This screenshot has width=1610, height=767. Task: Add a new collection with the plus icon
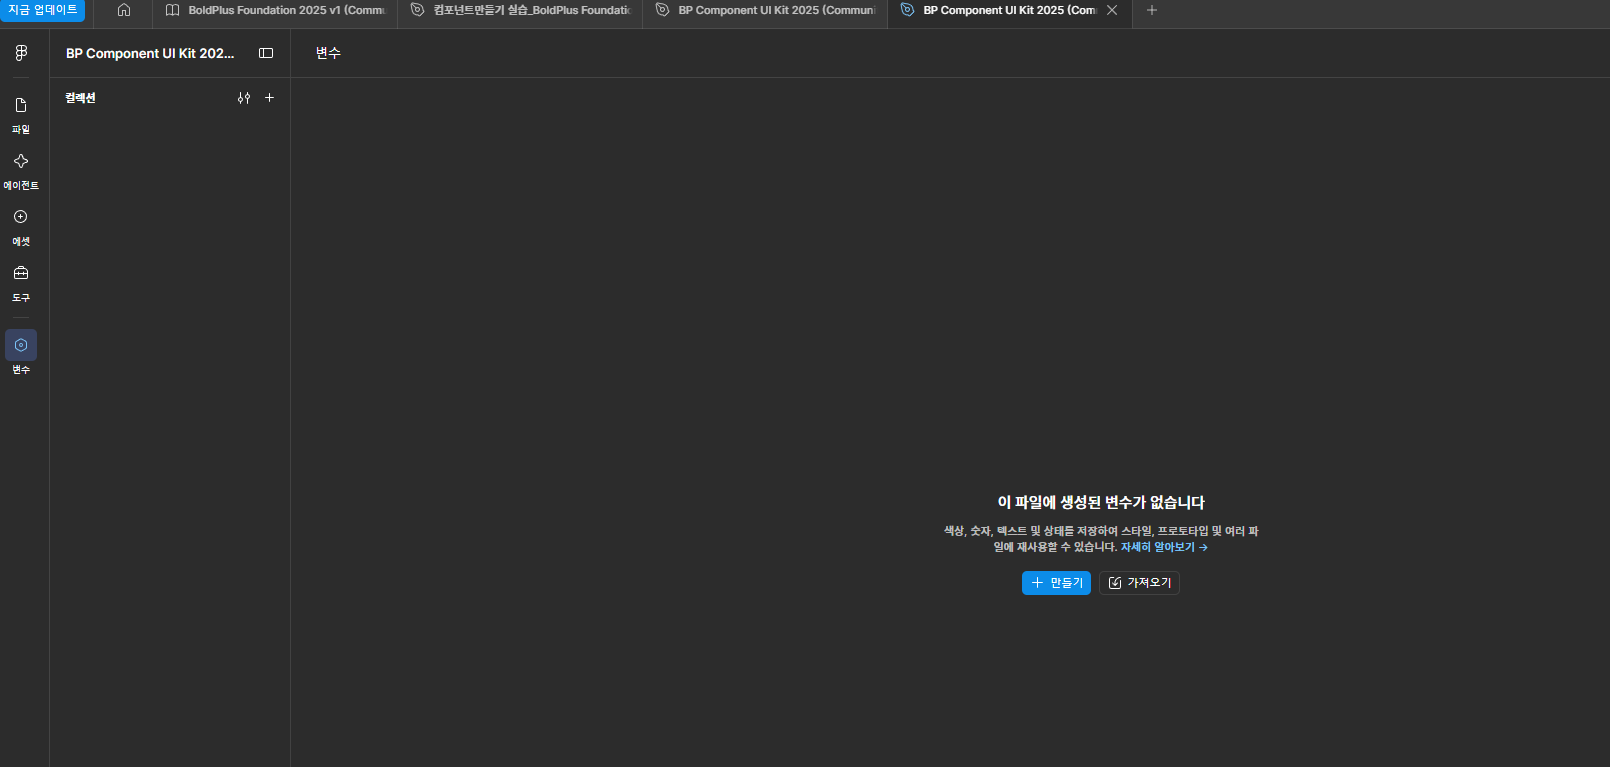269,98
